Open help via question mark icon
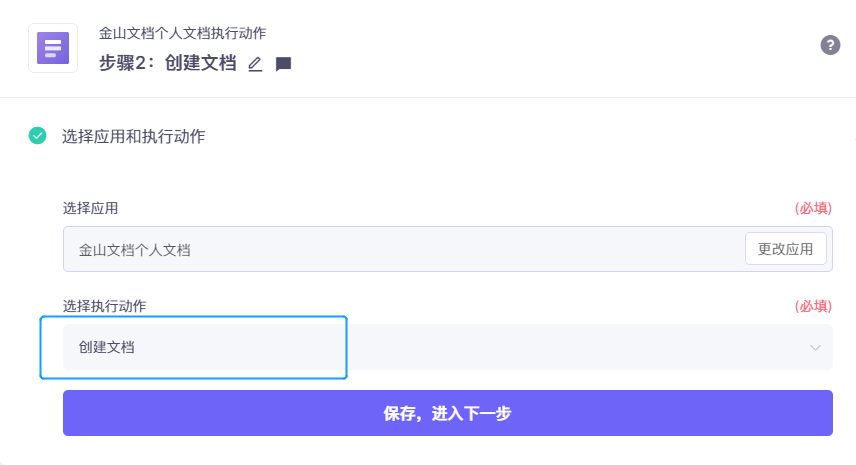 click(x=830, y=45)
